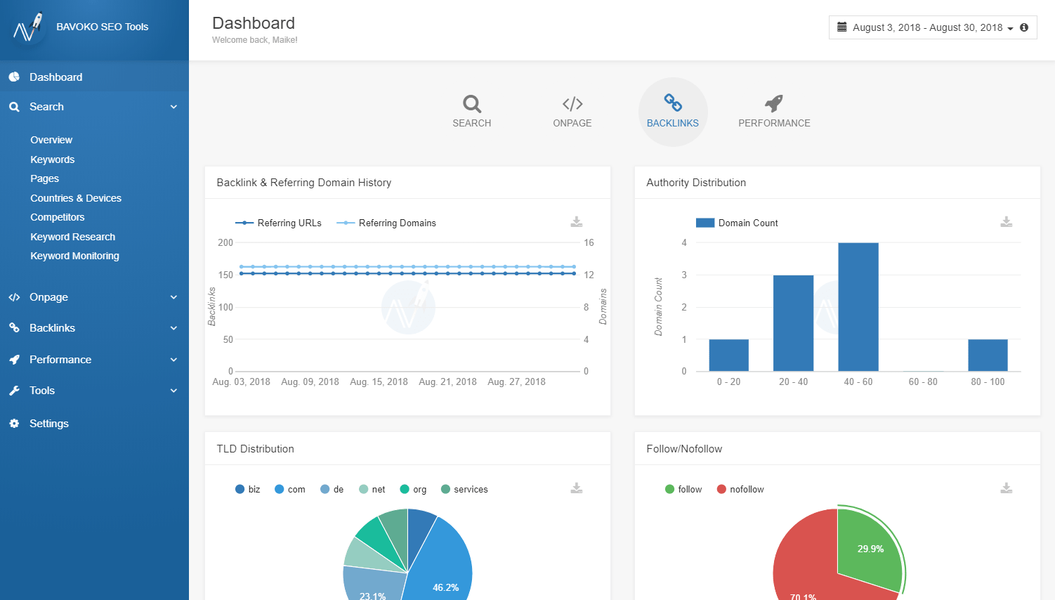Click the Search magnifier icon in sidebar
The width and height of the screenshot is (1055, 600).
point(14,107)
